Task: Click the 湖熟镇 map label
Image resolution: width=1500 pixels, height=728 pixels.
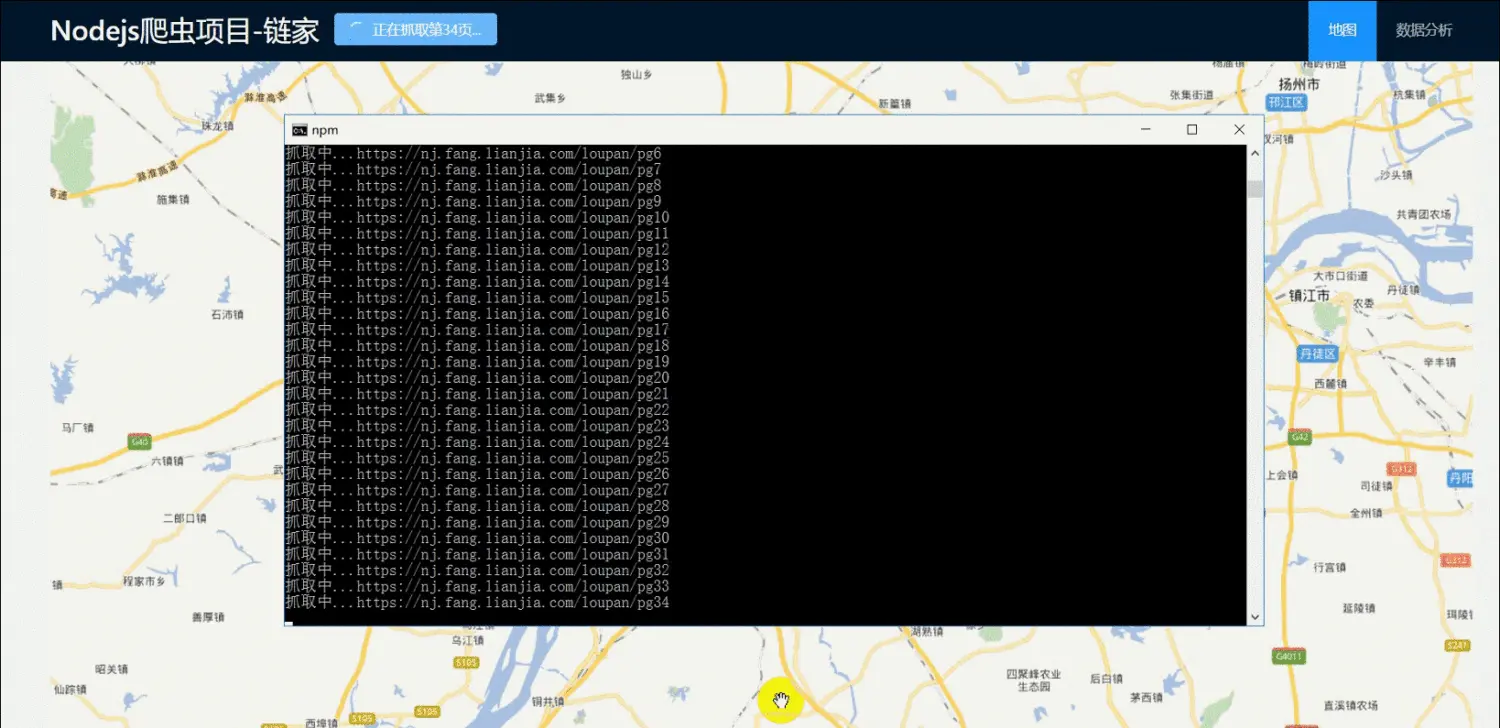Action: point(927,632)
